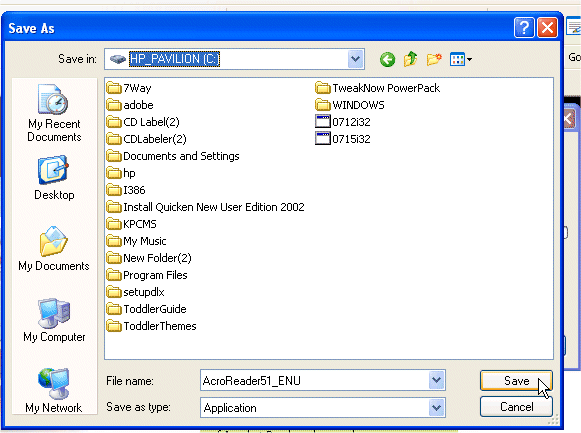Open My Recent Documents in the sidebar
This screenshot has width=581, height=433.
pyautogui.click(x=54, y=113)
